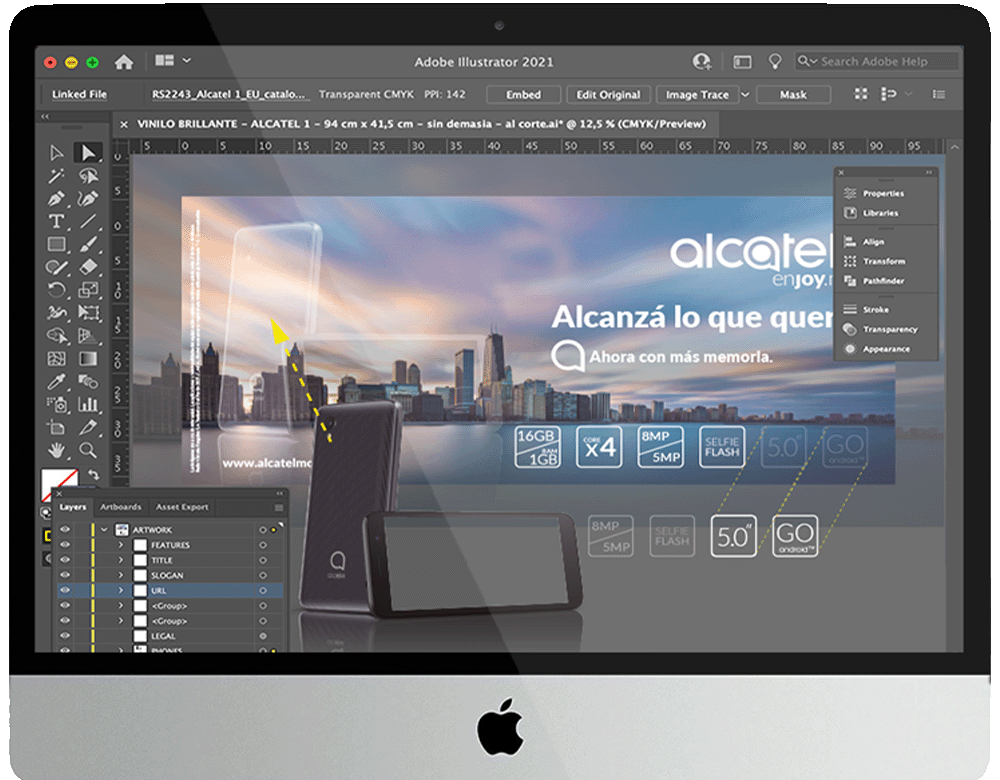Select the Shape Builder tool
This screenshot has height=780, width=1000.
(57, 336)
